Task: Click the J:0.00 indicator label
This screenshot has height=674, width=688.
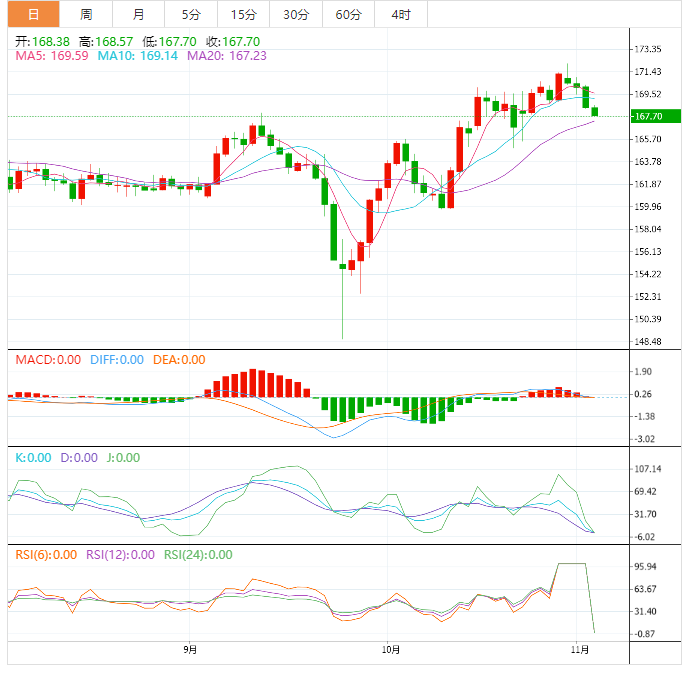Action: coord(123,458)
